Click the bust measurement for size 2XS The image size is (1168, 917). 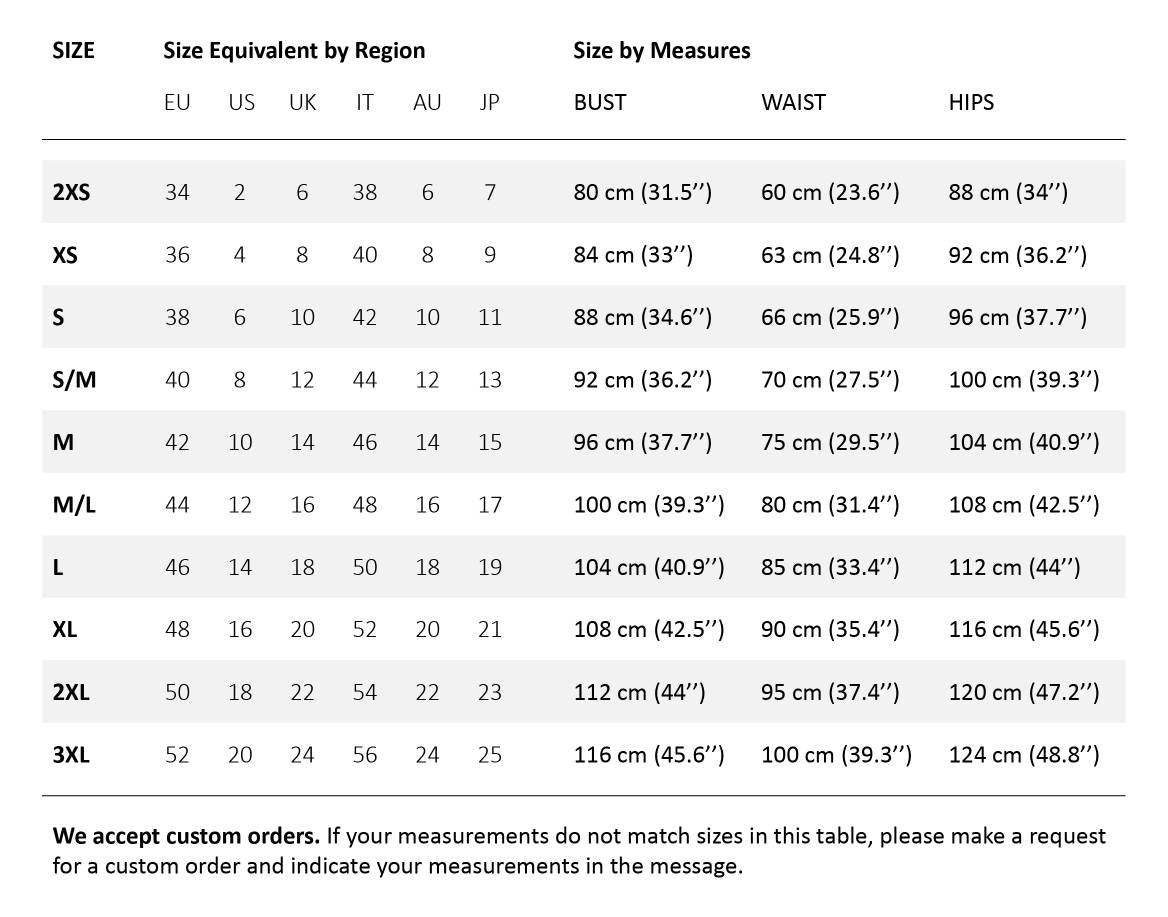click(x=642, y=192)
